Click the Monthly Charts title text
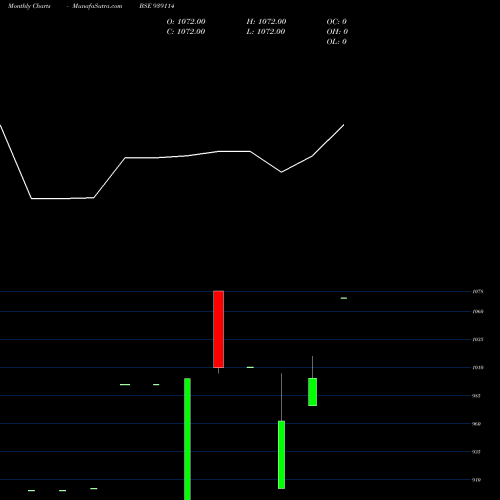Viewport: 500px width, 500px height. (x=29, y=6)
